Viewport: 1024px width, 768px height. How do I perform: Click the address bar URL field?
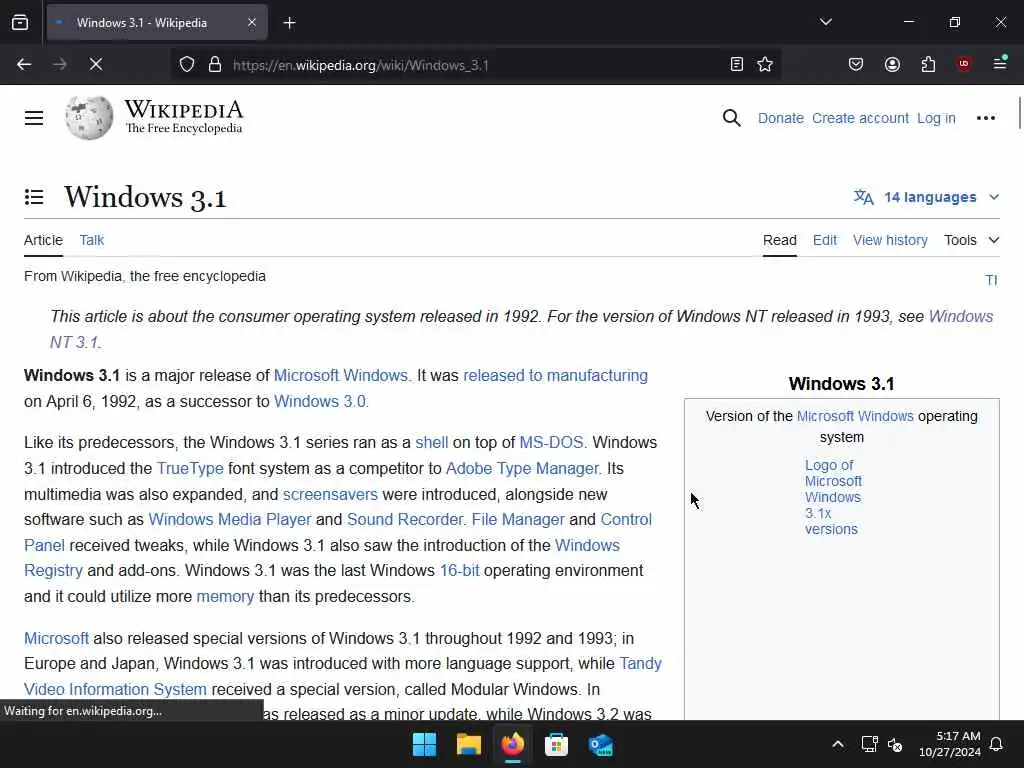pos(477,65)
